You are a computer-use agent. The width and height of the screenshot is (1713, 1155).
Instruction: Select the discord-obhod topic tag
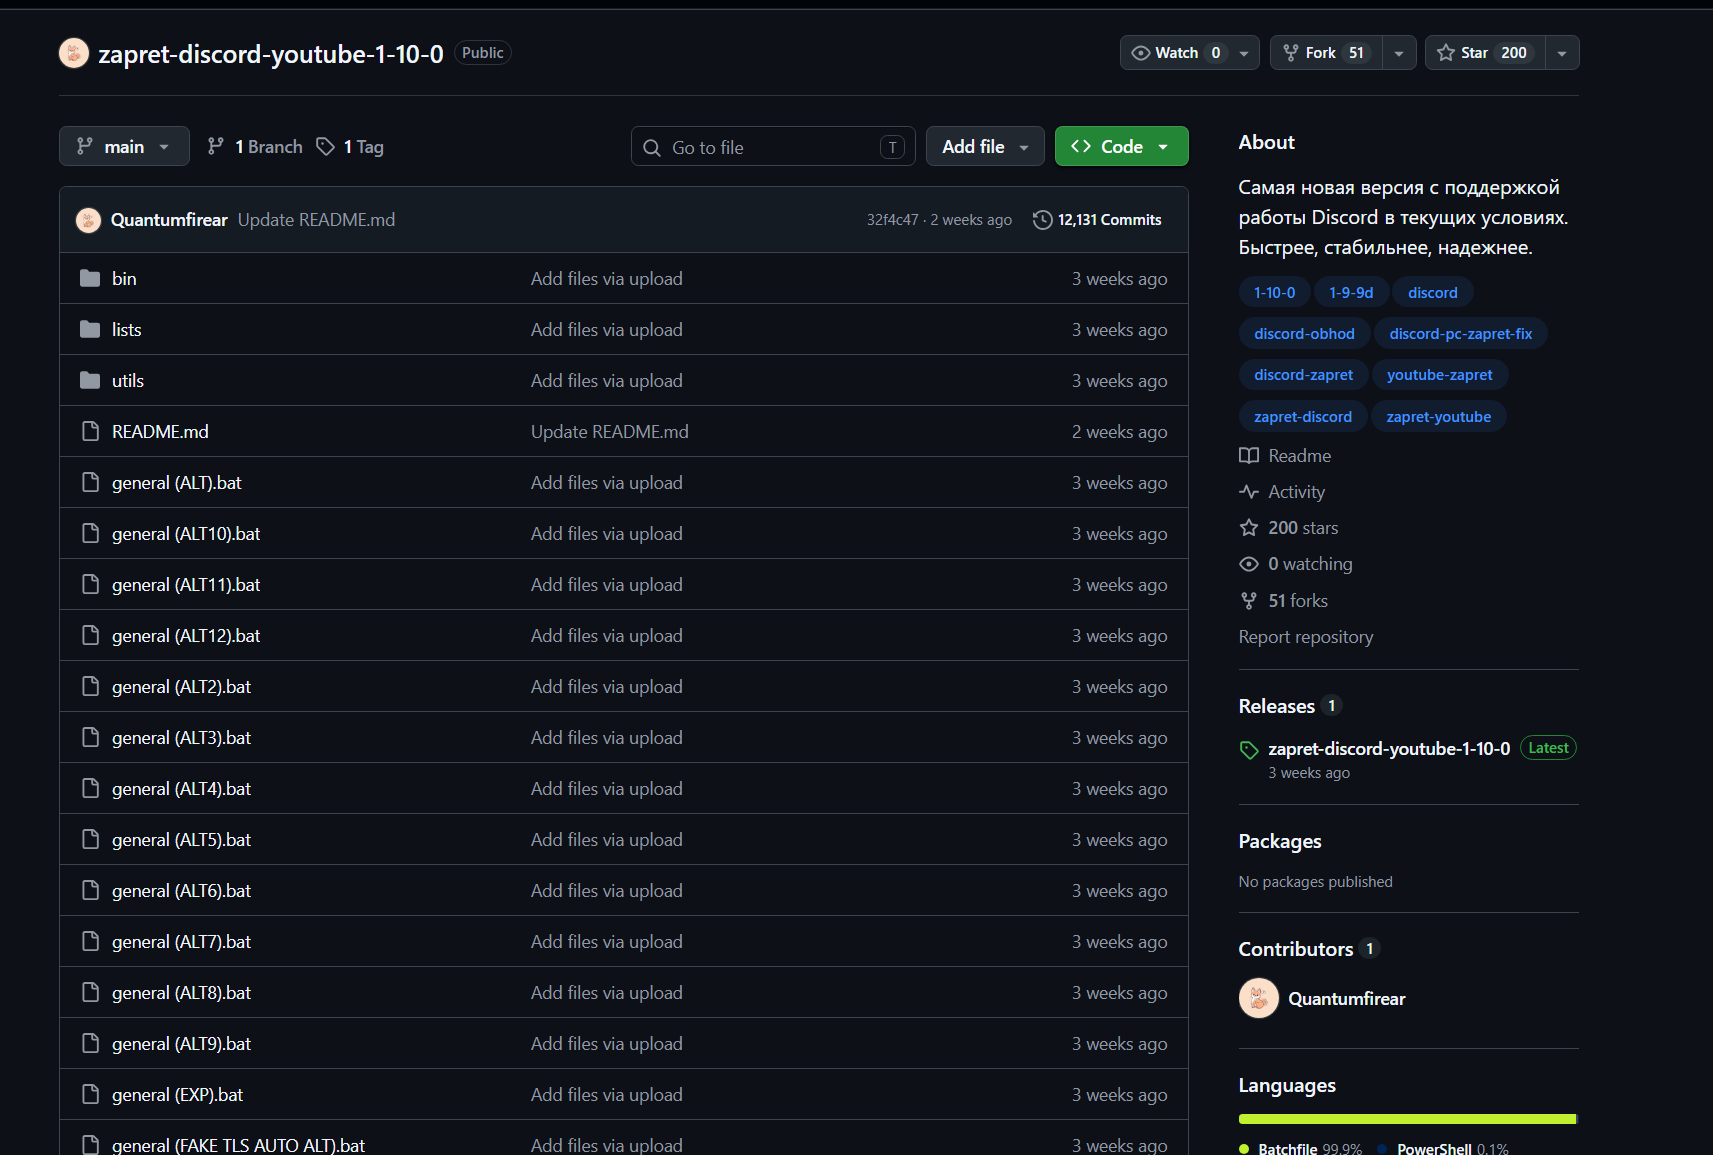point(1304,334)
